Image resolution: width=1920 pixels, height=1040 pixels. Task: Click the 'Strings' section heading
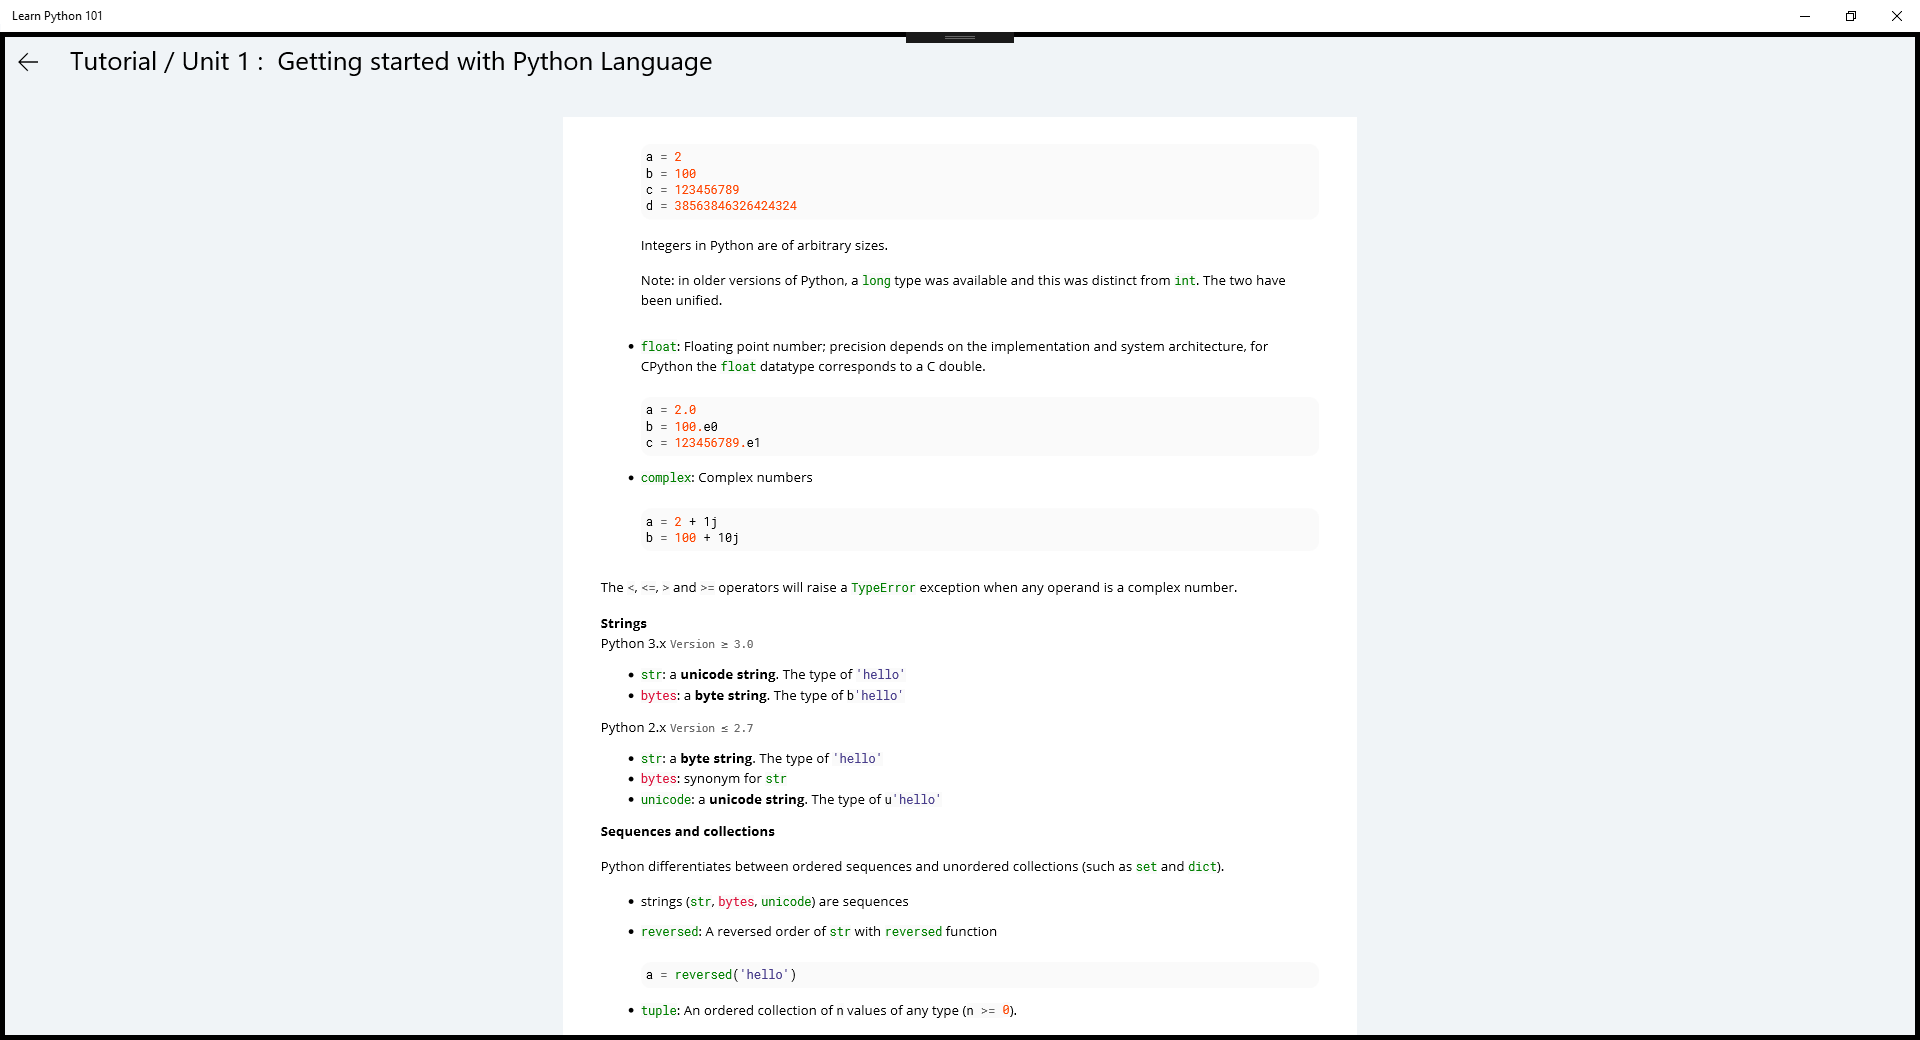(x=623, y=624)
